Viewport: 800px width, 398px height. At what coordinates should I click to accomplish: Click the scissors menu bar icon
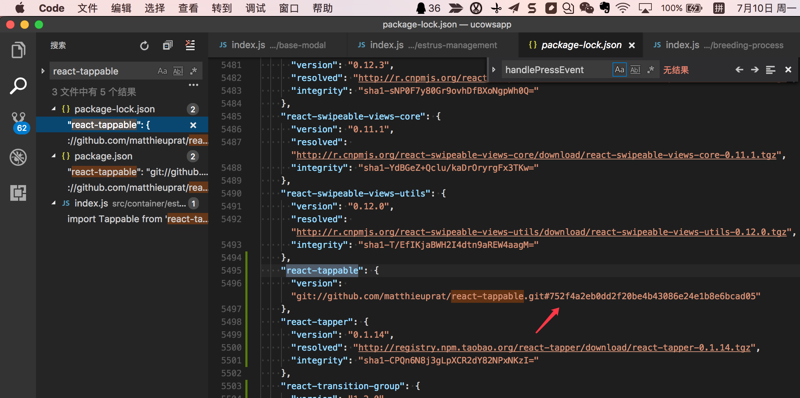496,8
